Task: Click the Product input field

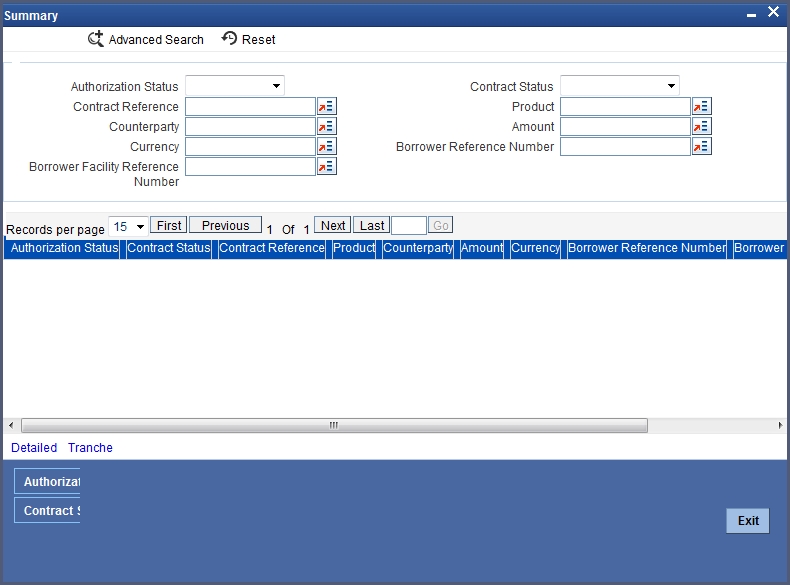Action: coord(625,106)
